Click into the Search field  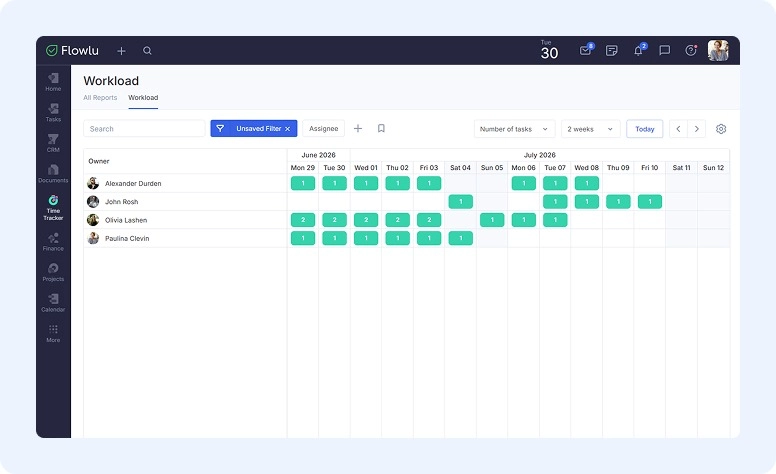coord(144,129)
